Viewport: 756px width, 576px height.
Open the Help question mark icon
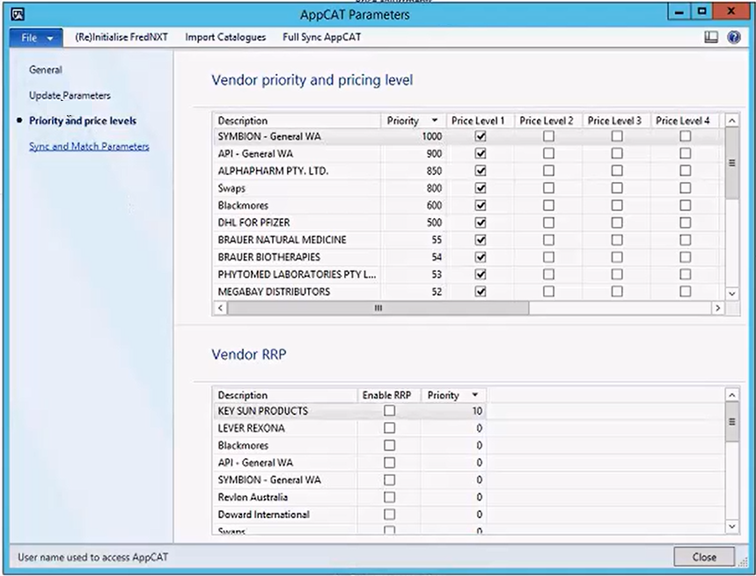734,37
